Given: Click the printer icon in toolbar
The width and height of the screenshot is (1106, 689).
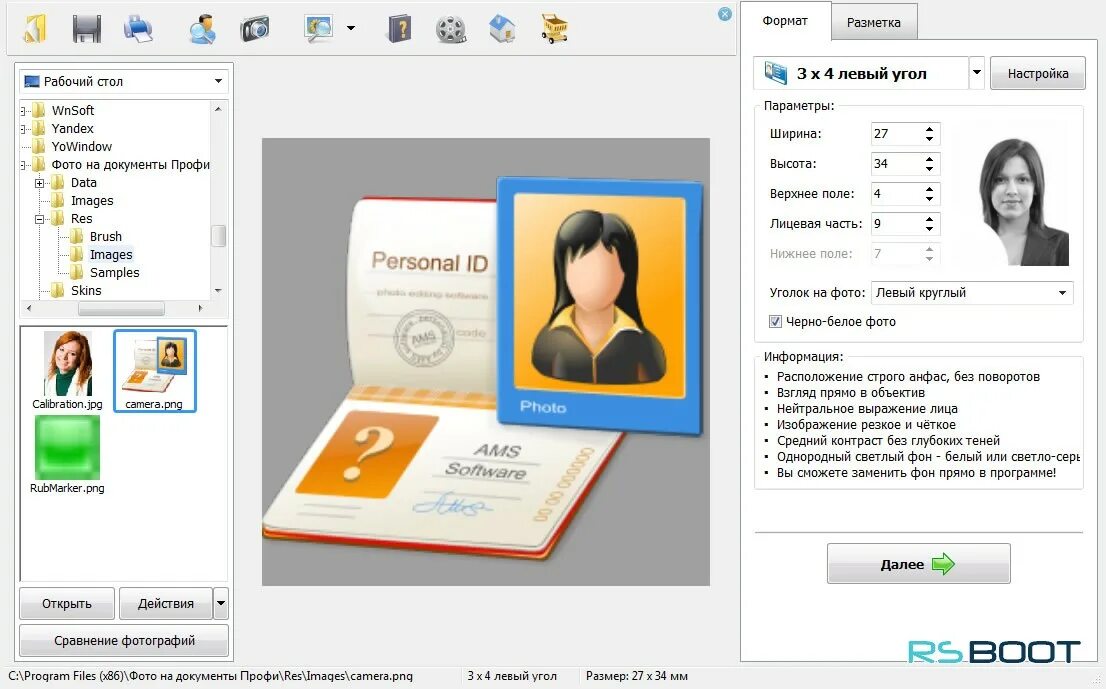Looking at the screenshot, I should point(138,29).
